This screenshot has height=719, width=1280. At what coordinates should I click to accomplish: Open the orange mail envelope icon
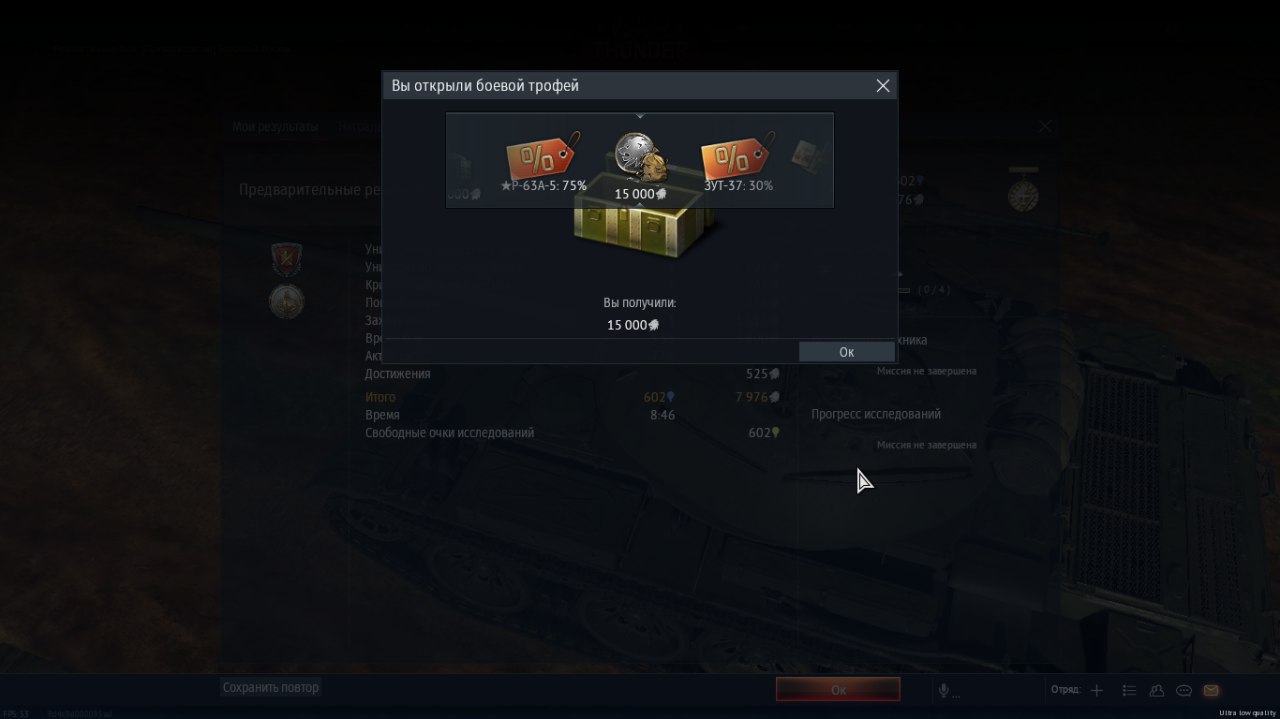pyautogui.click(x=1211, y=690)
